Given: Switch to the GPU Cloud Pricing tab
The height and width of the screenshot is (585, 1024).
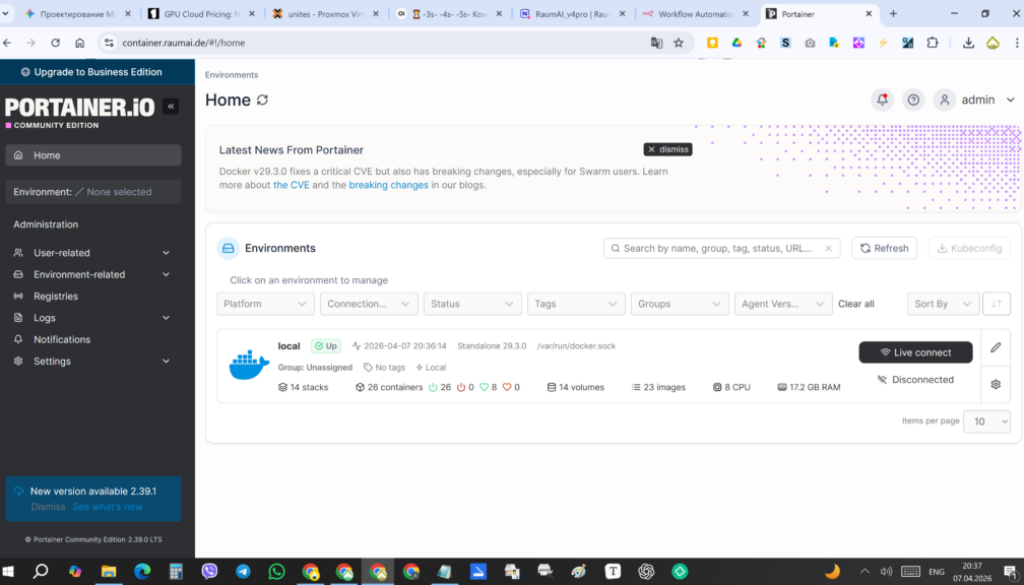Looking at the screenshot, I should click(201, 14).
